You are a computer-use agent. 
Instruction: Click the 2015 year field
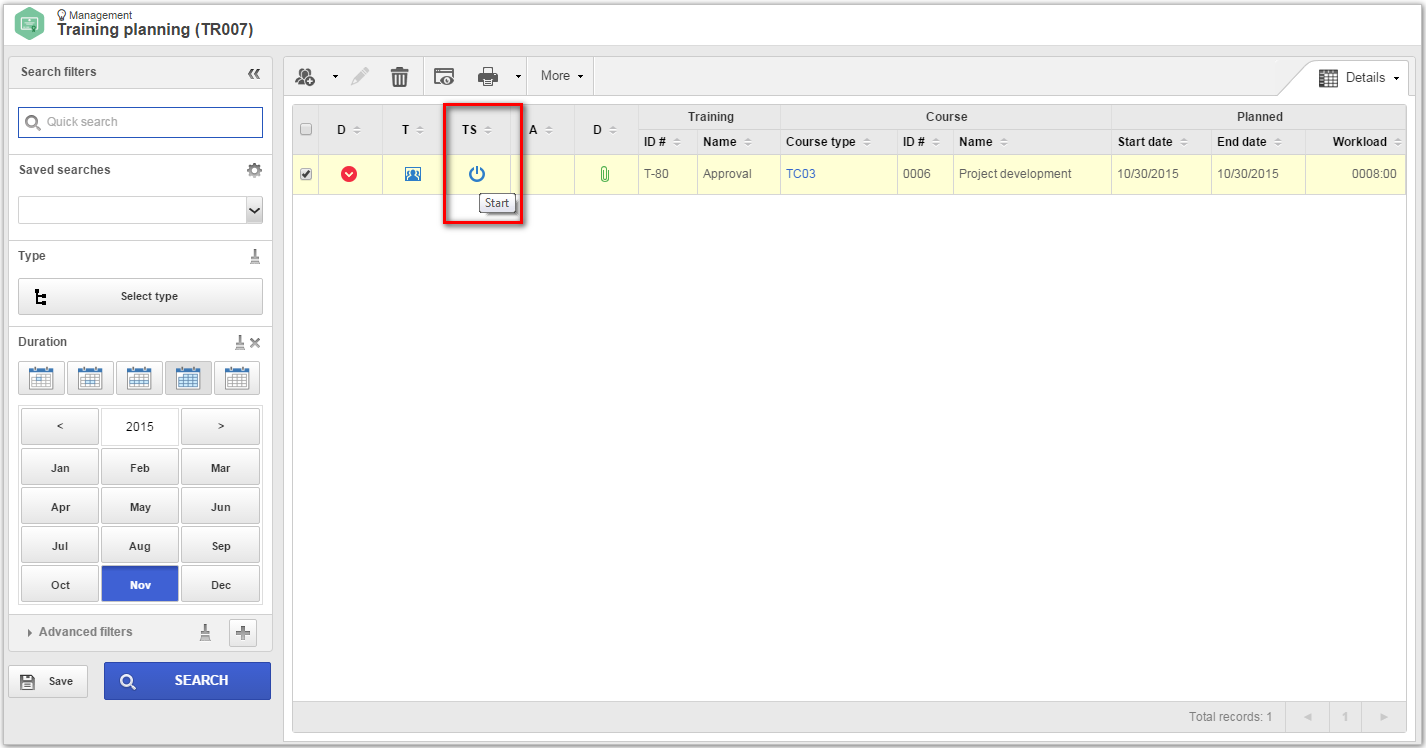point(140,427)
